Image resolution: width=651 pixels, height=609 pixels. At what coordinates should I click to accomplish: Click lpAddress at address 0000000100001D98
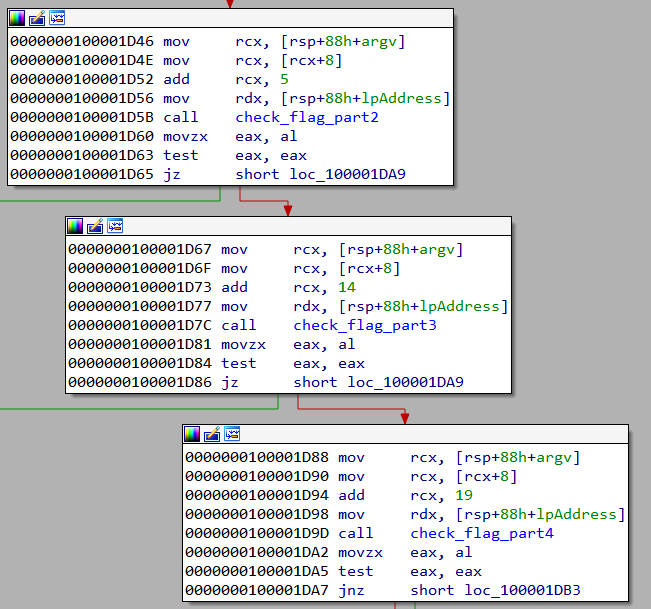[x=577, y=514]
